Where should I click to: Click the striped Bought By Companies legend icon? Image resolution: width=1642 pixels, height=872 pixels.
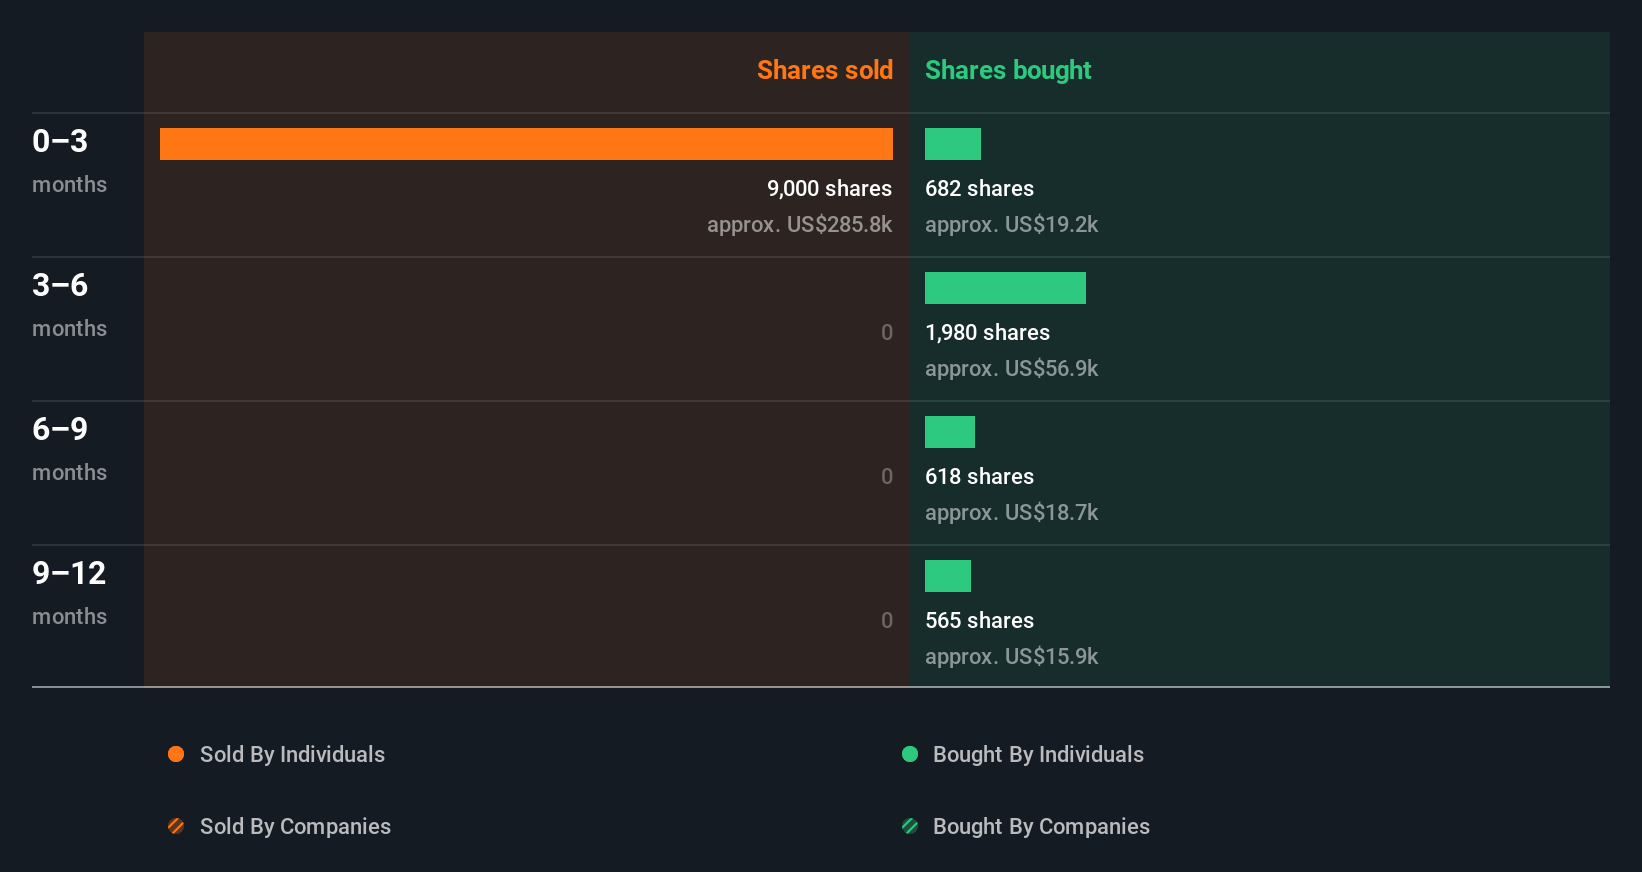pos(910,826)
